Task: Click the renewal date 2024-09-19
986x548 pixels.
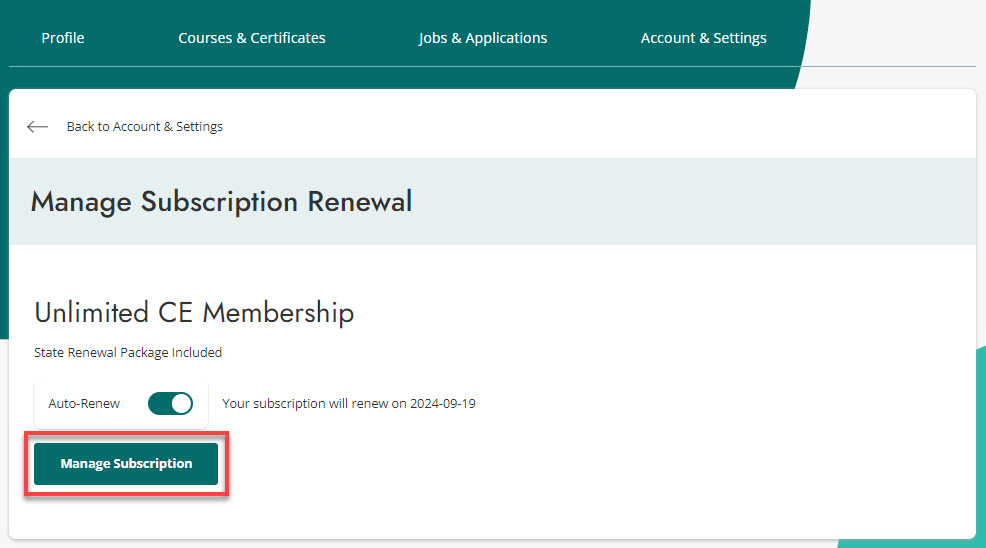Action: [x=442, y=404]
